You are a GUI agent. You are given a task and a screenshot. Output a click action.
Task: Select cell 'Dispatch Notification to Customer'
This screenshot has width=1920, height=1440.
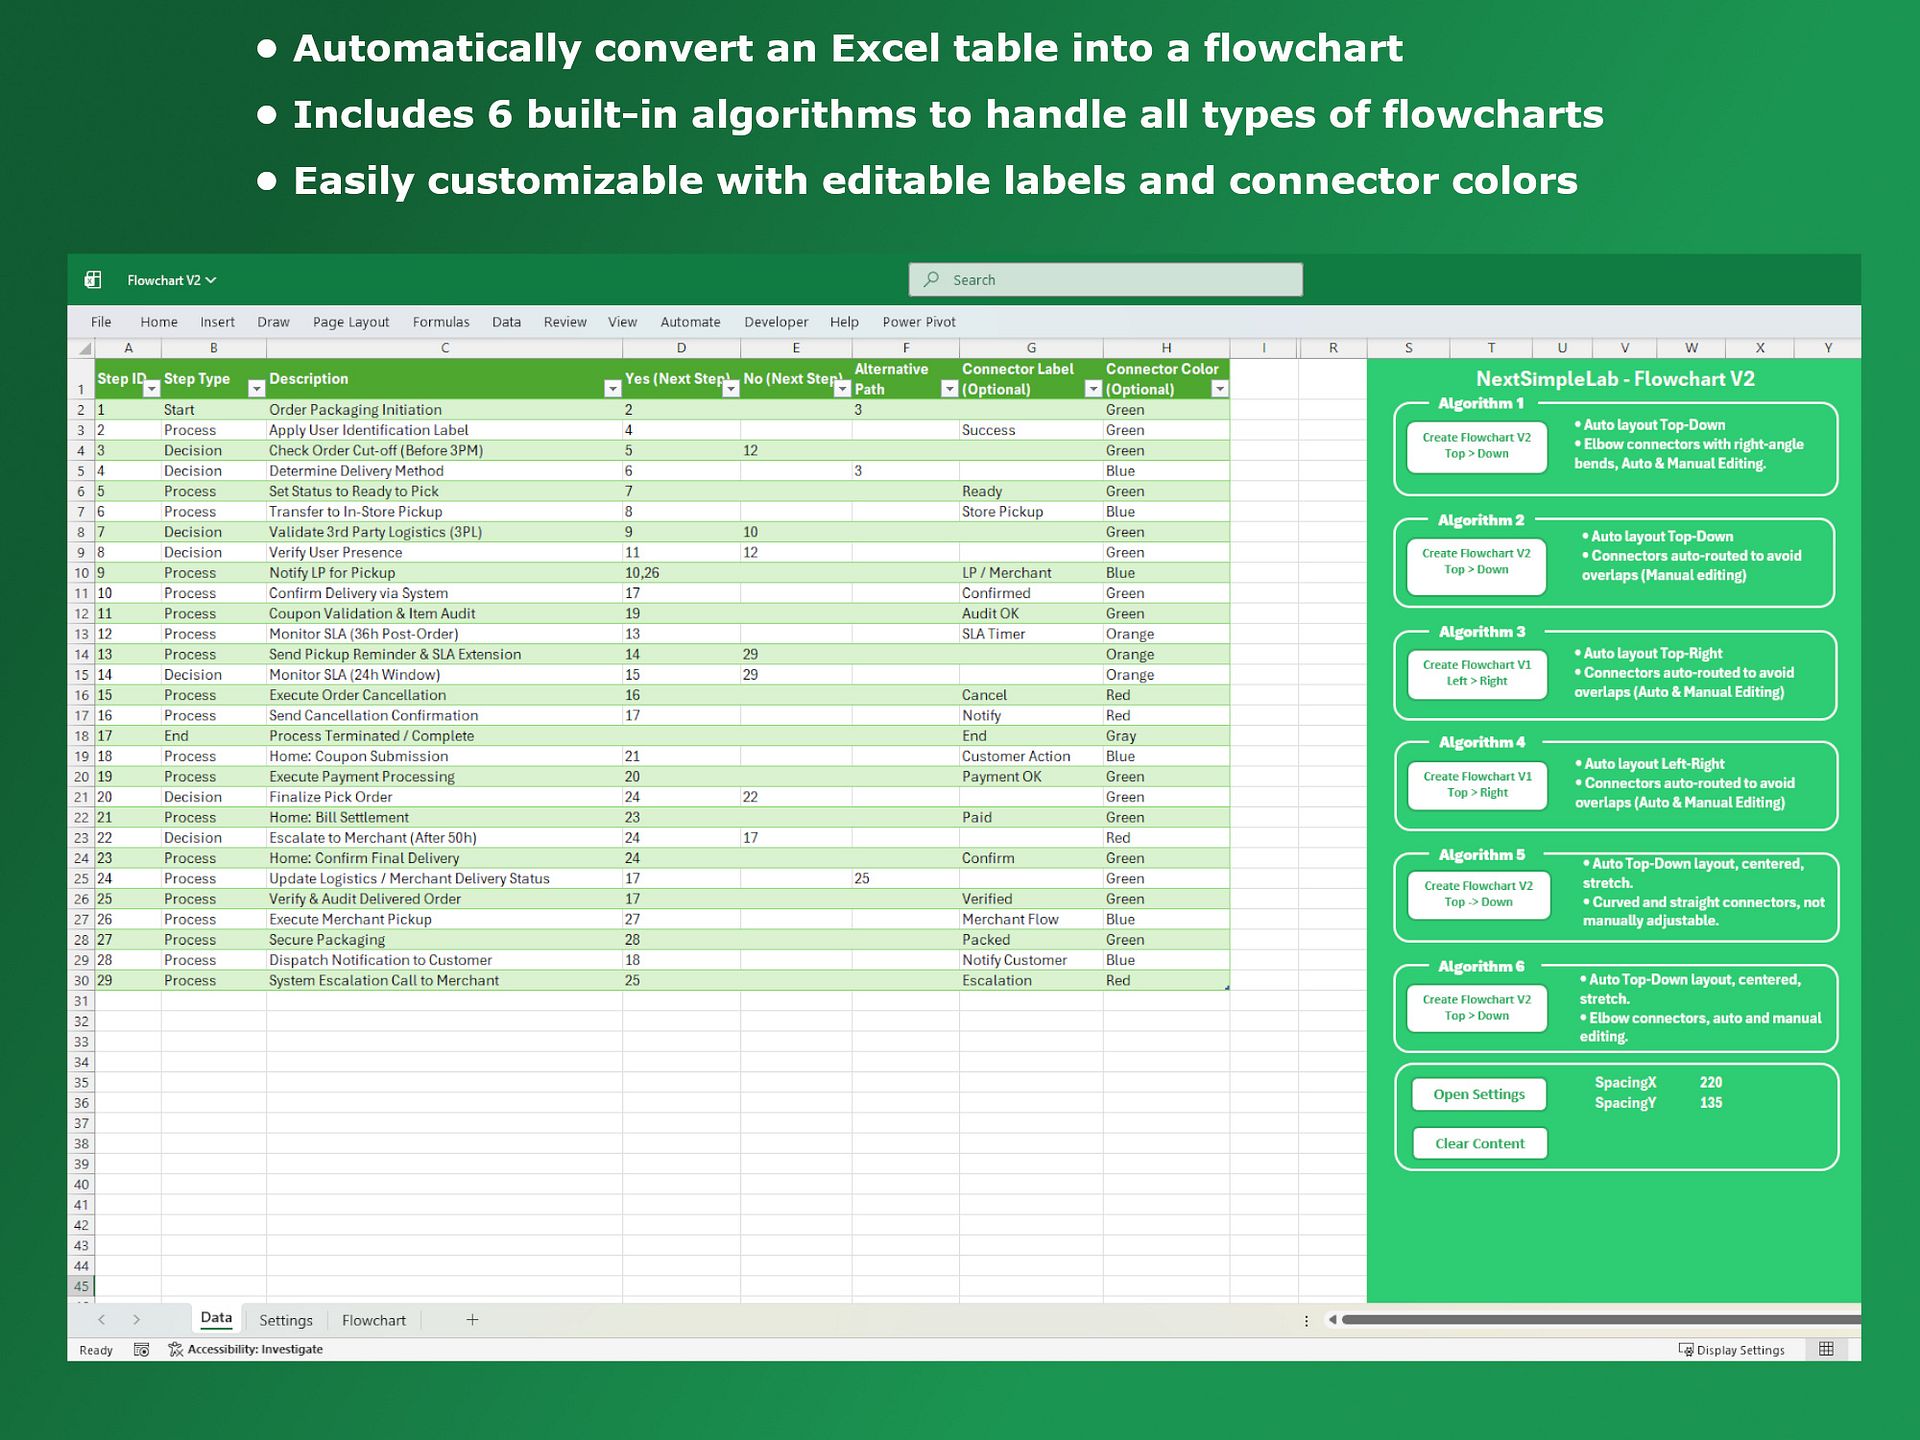pos(444,960)
